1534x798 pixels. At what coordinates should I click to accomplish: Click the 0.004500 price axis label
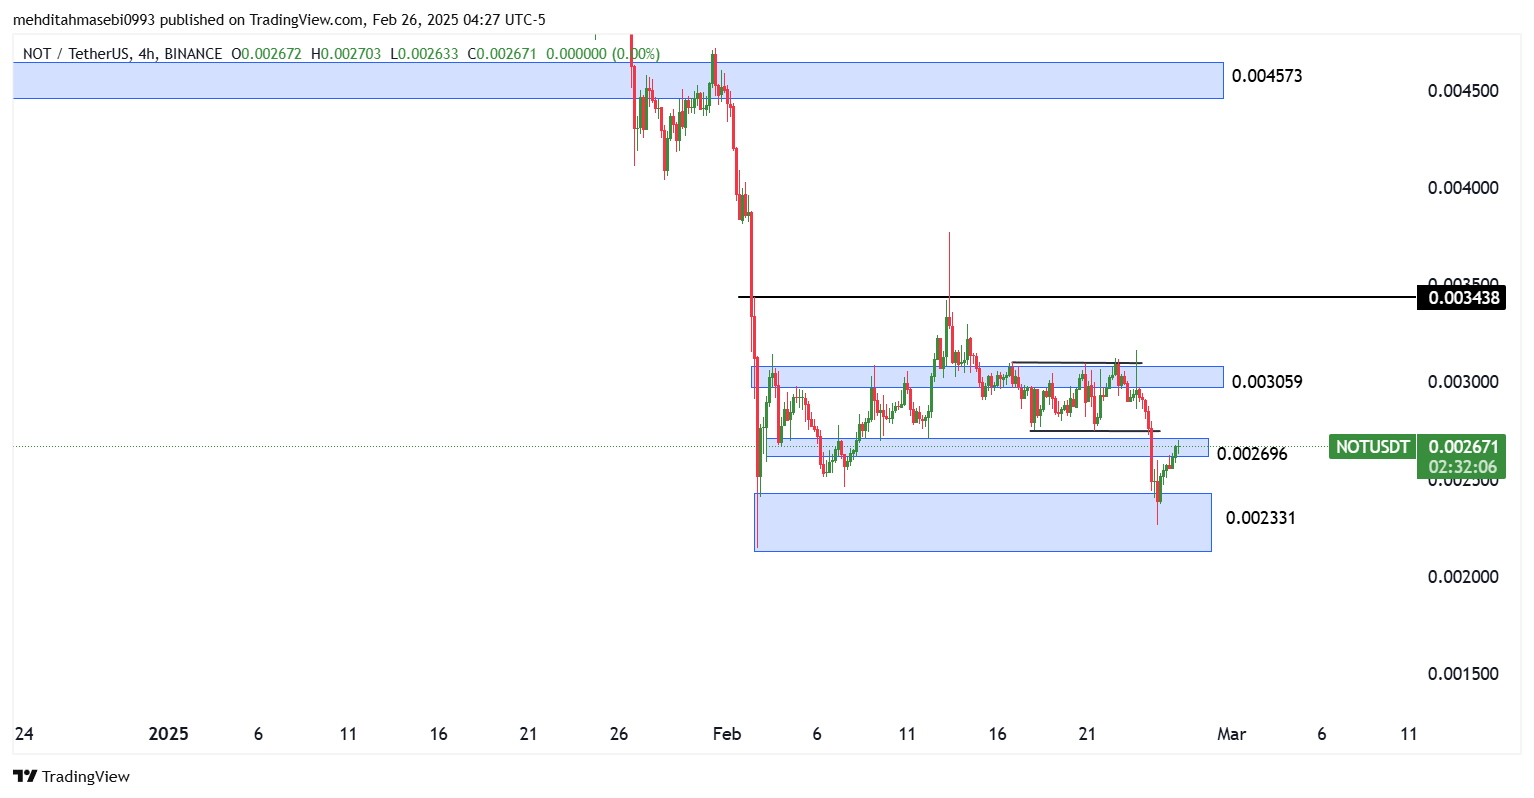click(1463, 91)
